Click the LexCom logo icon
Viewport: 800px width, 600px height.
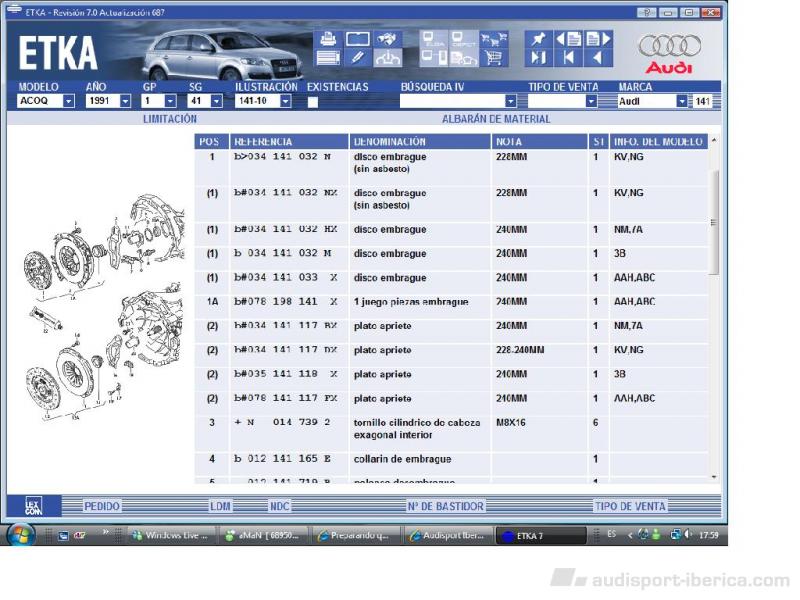pos(34,506)
